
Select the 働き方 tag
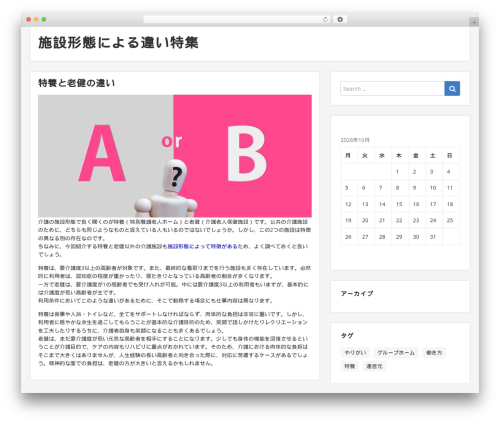pos(434,353)
